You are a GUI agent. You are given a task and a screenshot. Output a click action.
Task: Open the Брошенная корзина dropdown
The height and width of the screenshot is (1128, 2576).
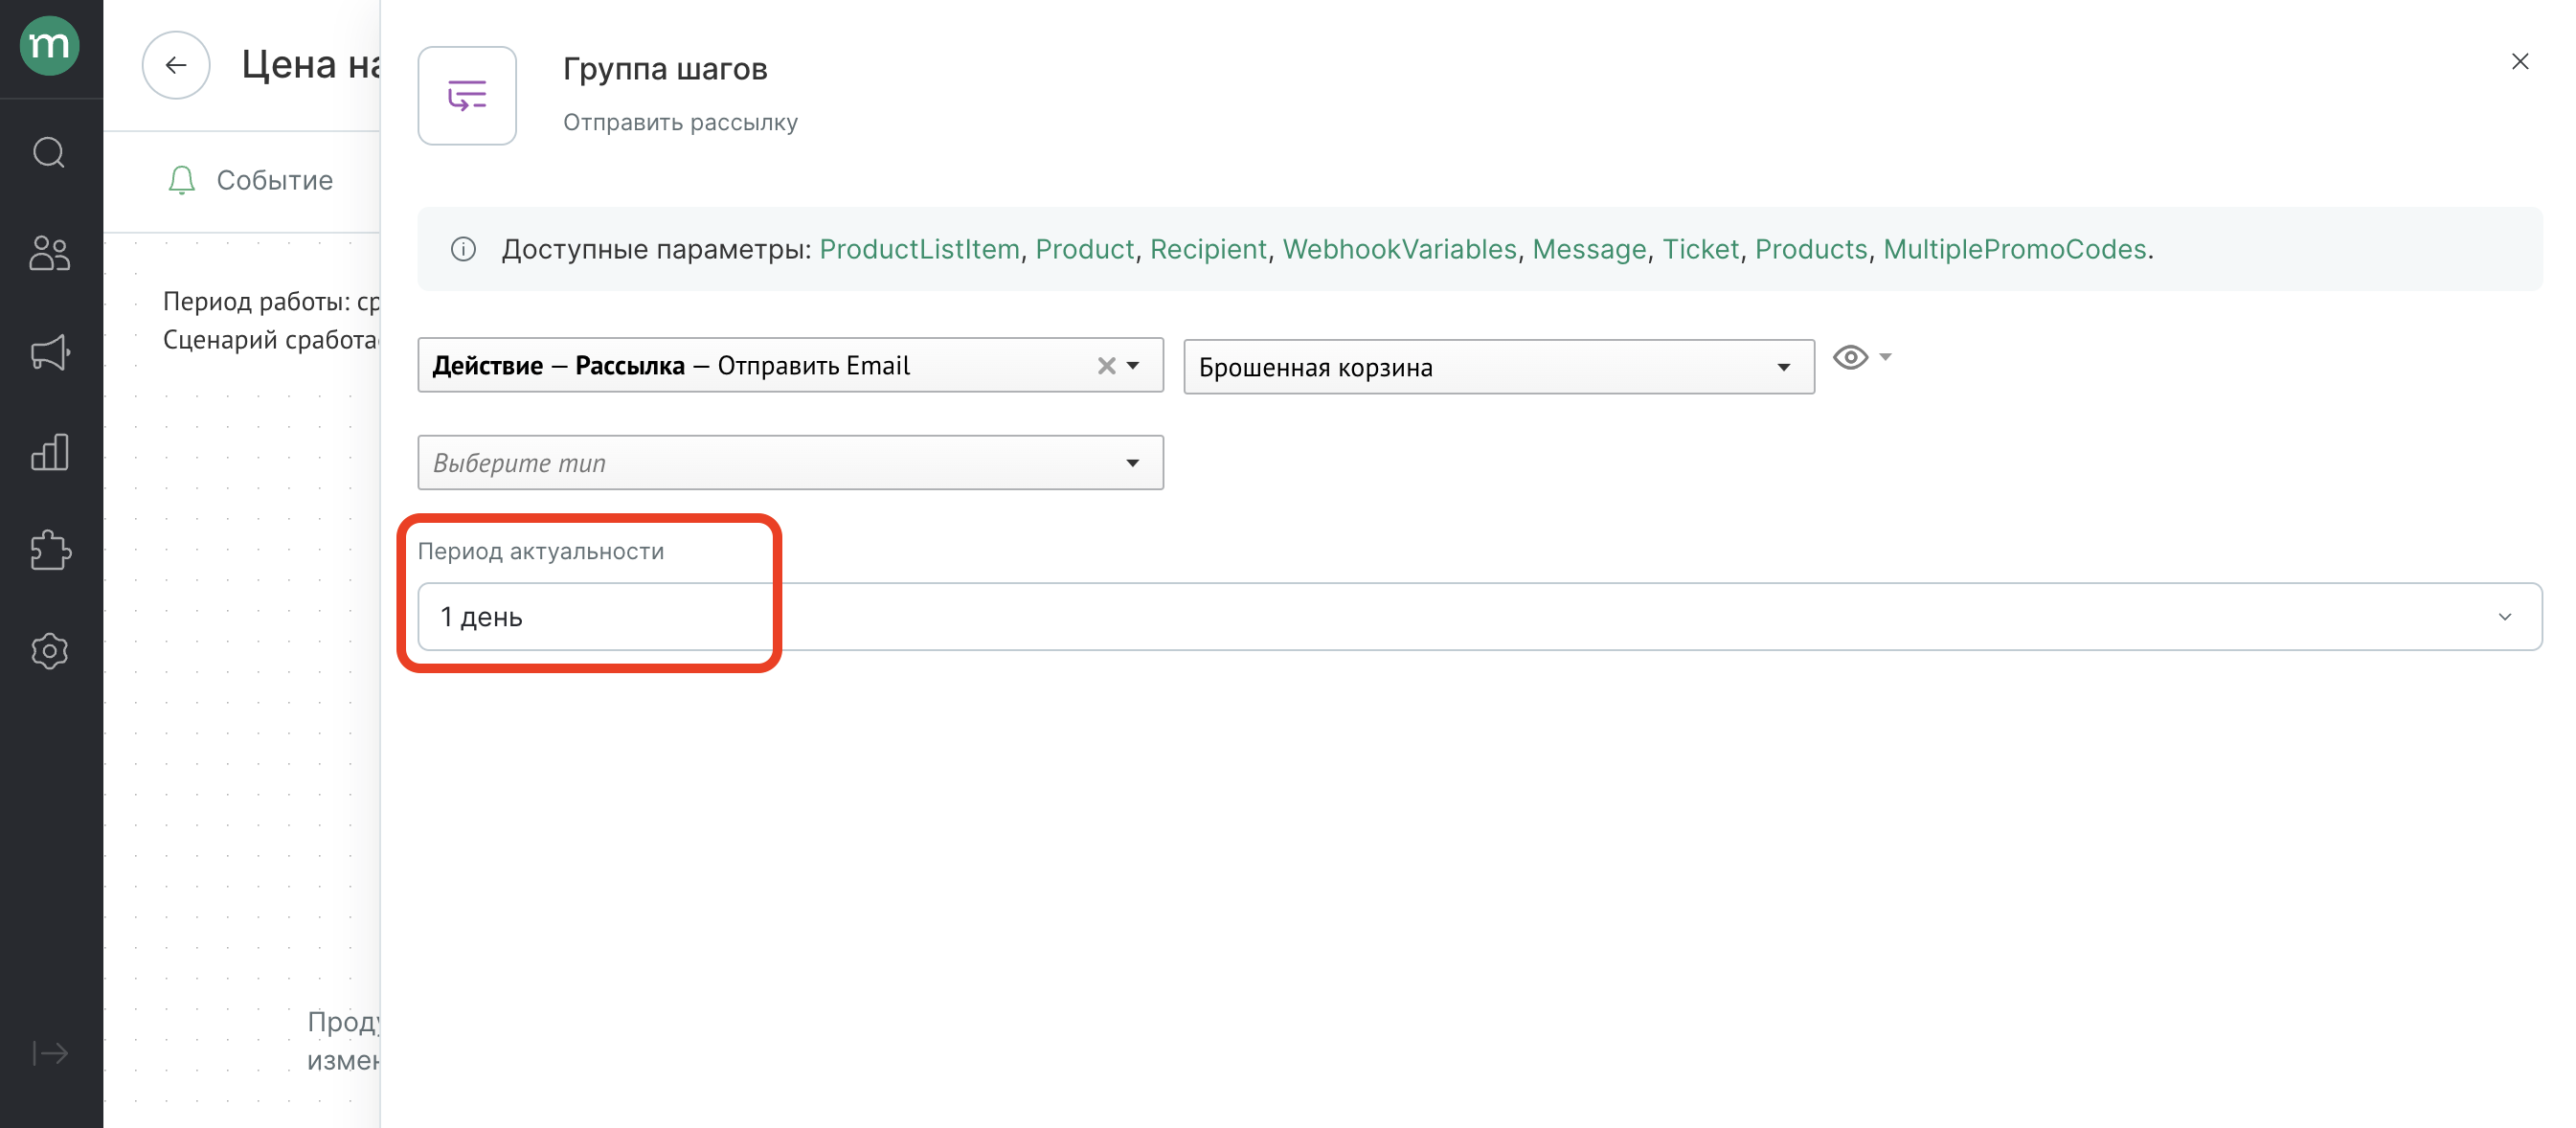coord(1498,368)
